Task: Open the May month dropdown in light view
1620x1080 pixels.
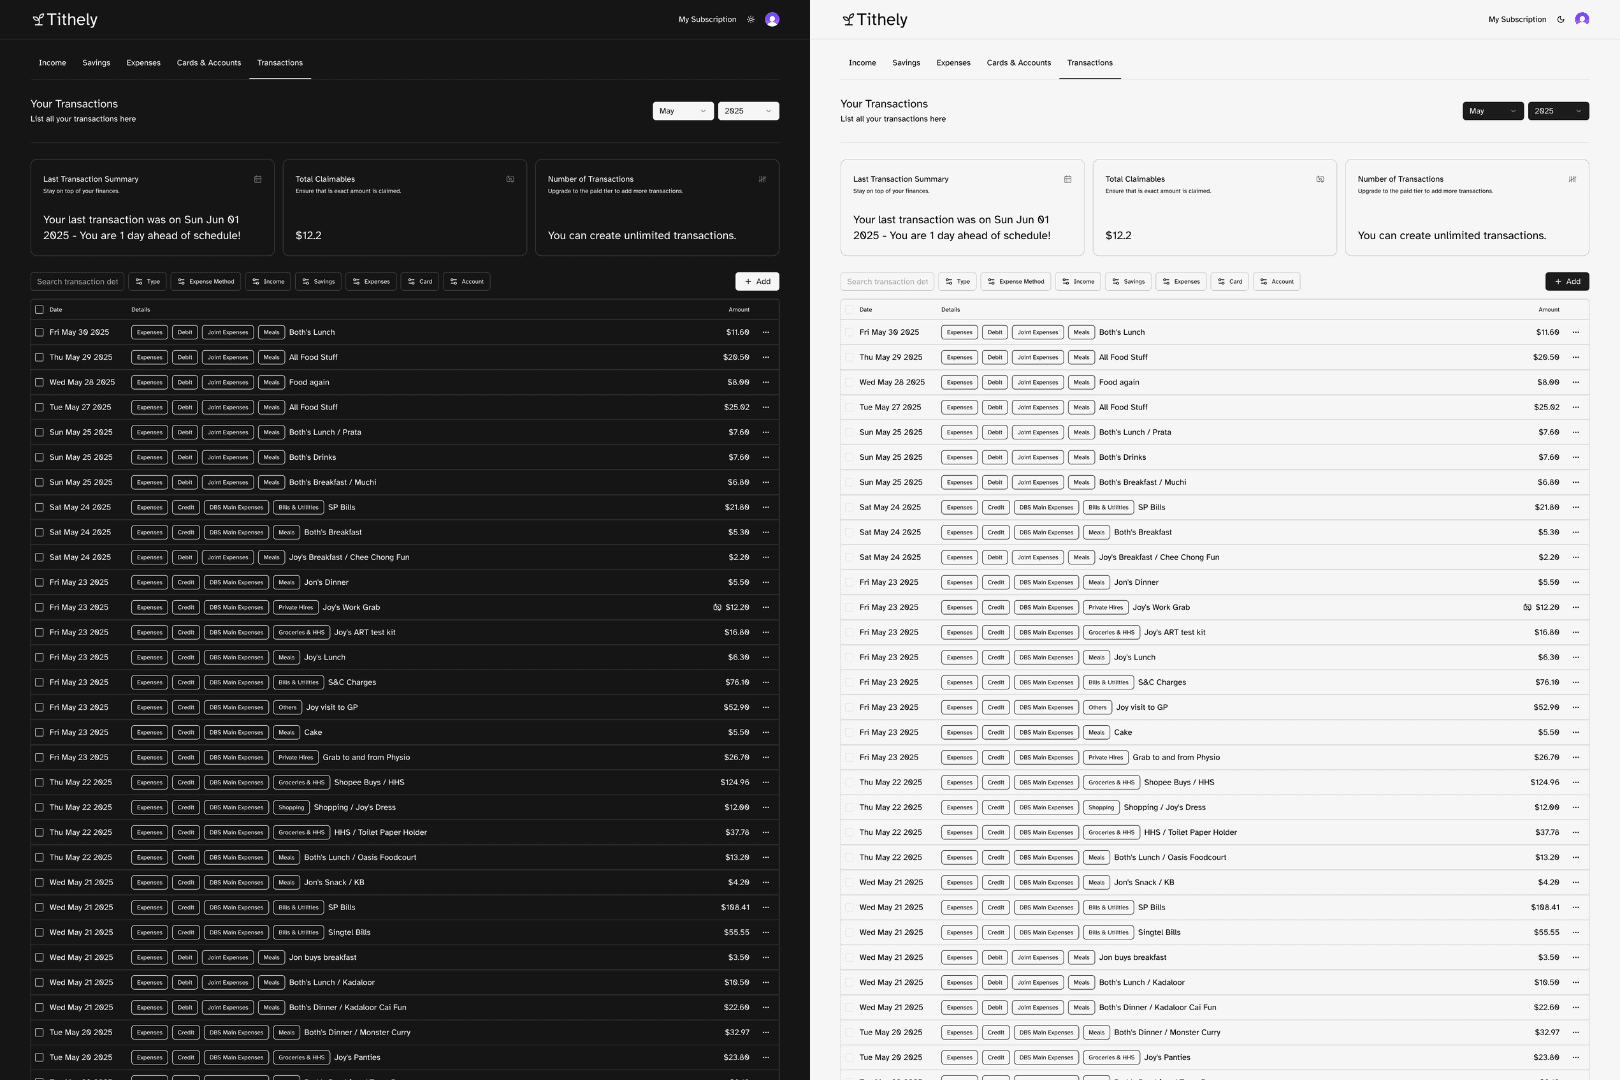Action: tap(1493, 111)
